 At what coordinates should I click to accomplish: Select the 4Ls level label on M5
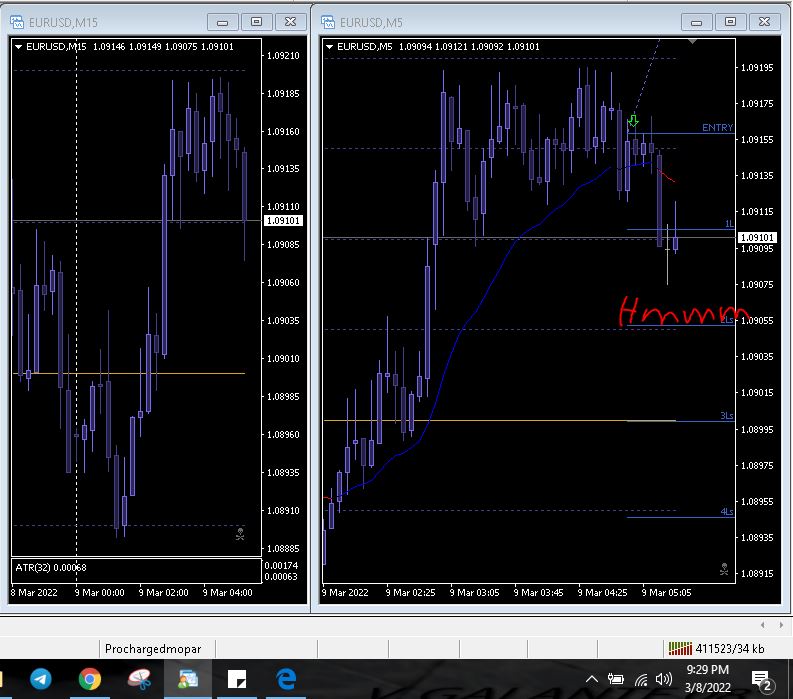[x=727, y=512]
